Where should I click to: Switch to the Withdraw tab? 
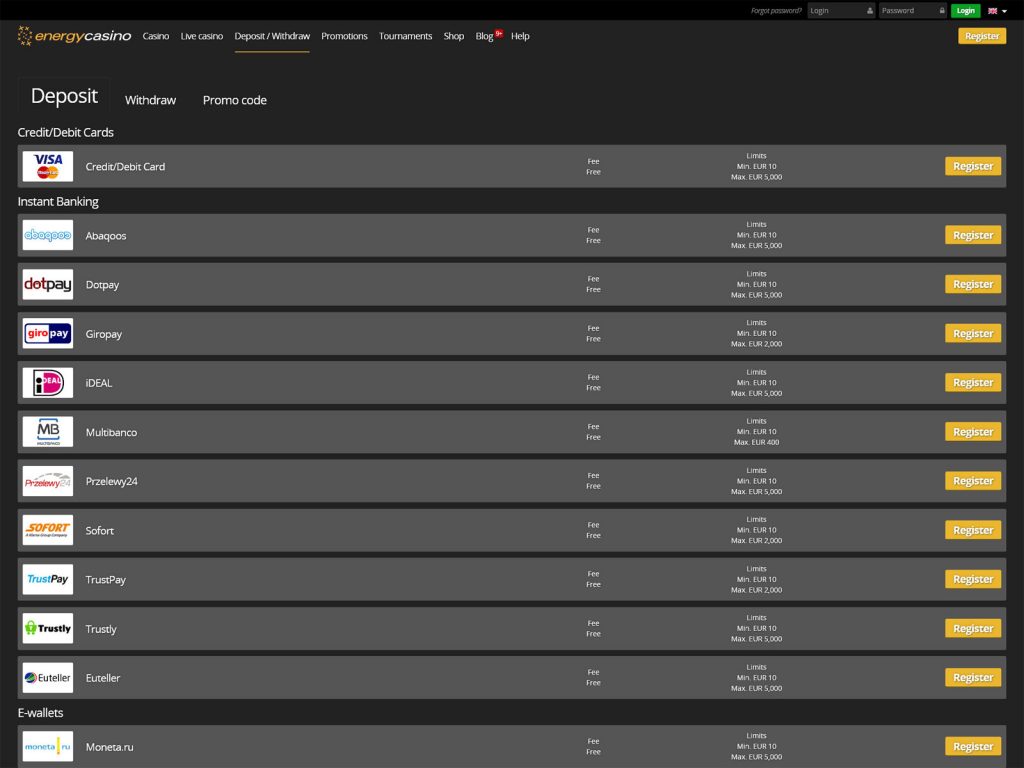click(x=150, y=100)
